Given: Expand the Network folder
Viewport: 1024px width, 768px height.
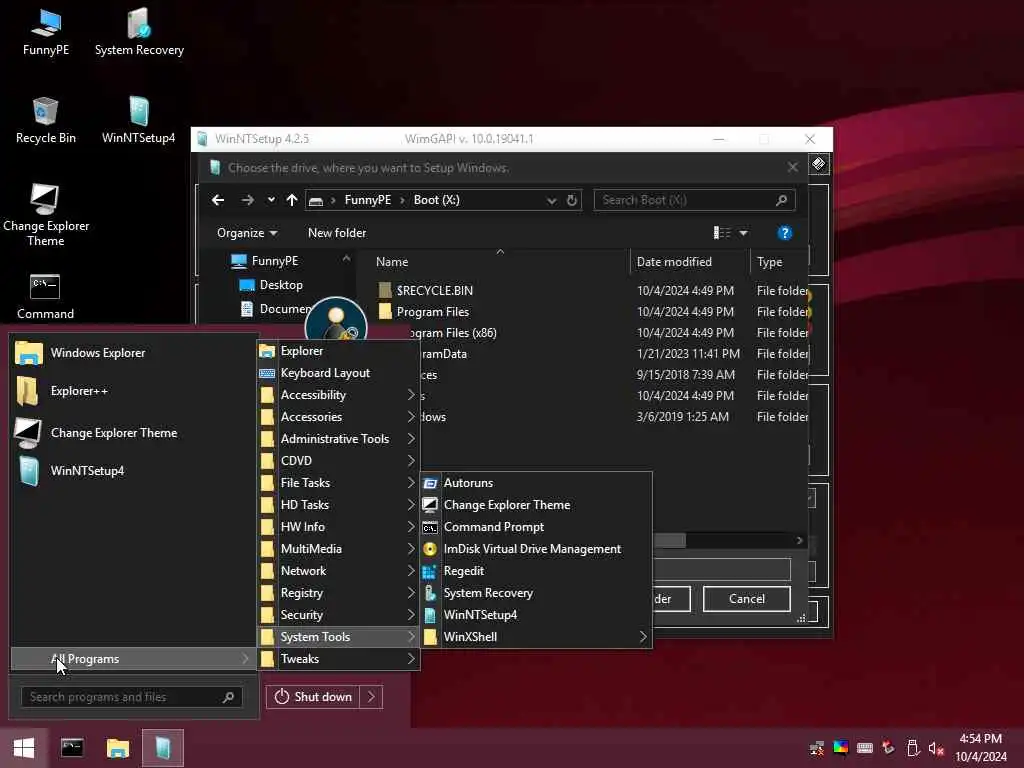Looking at the screenshot, I should click(x=338, y=571).
